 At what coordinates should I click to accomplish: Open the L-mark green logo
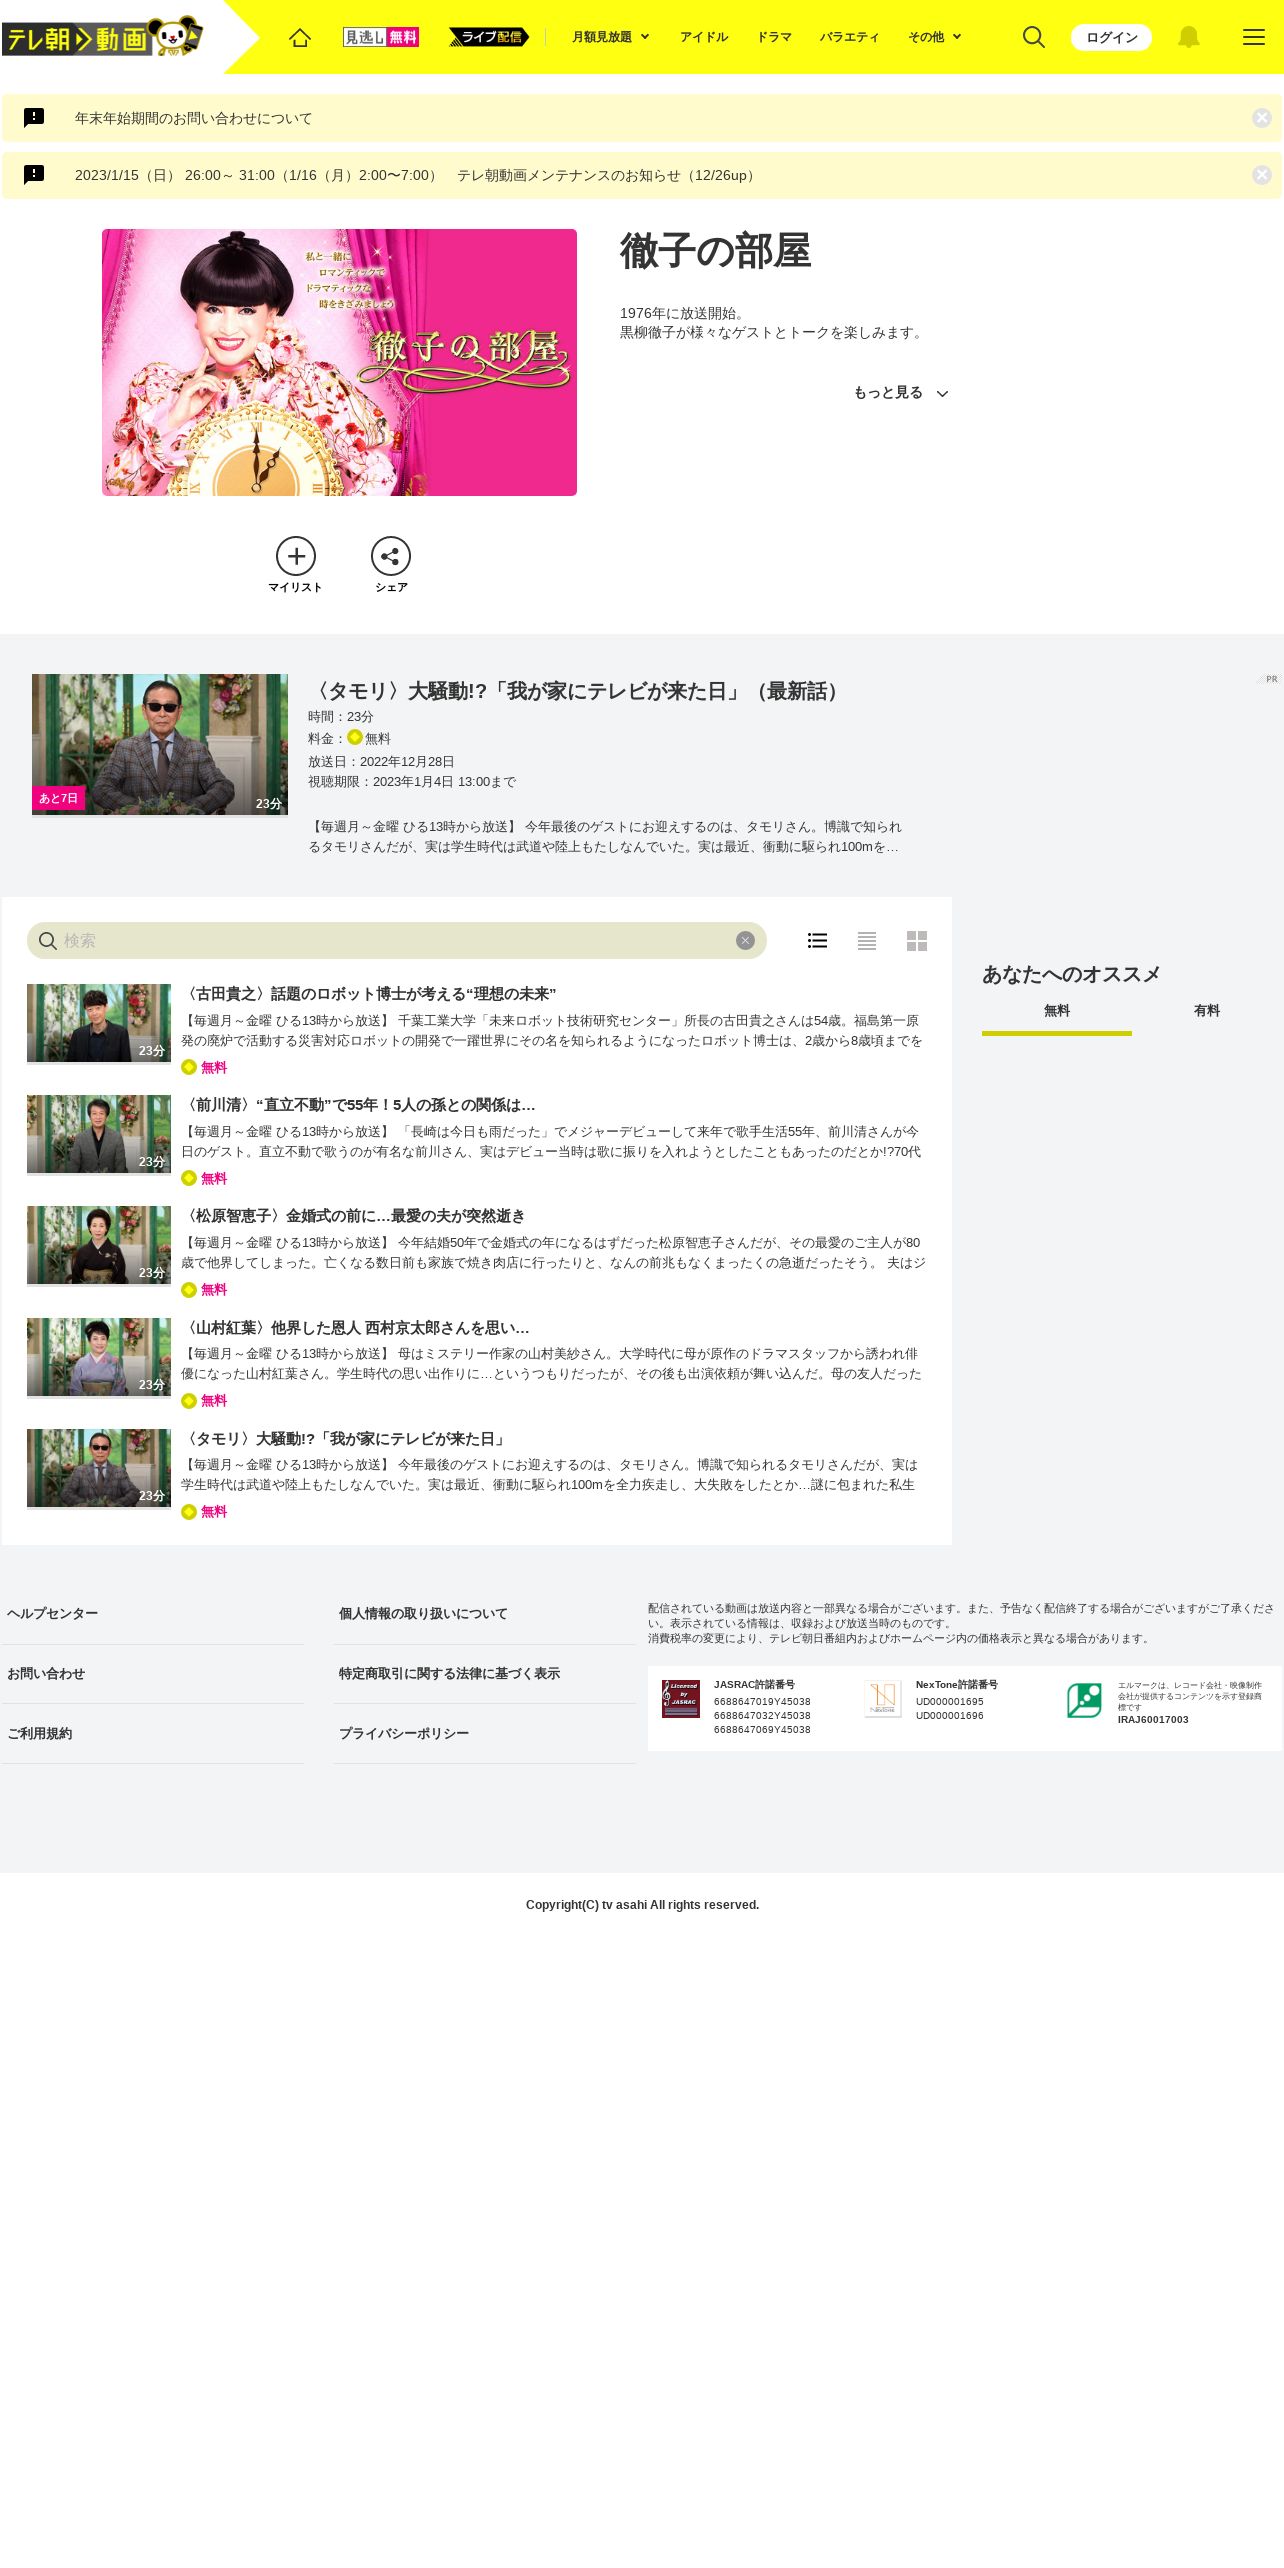click(1084, 1700)
